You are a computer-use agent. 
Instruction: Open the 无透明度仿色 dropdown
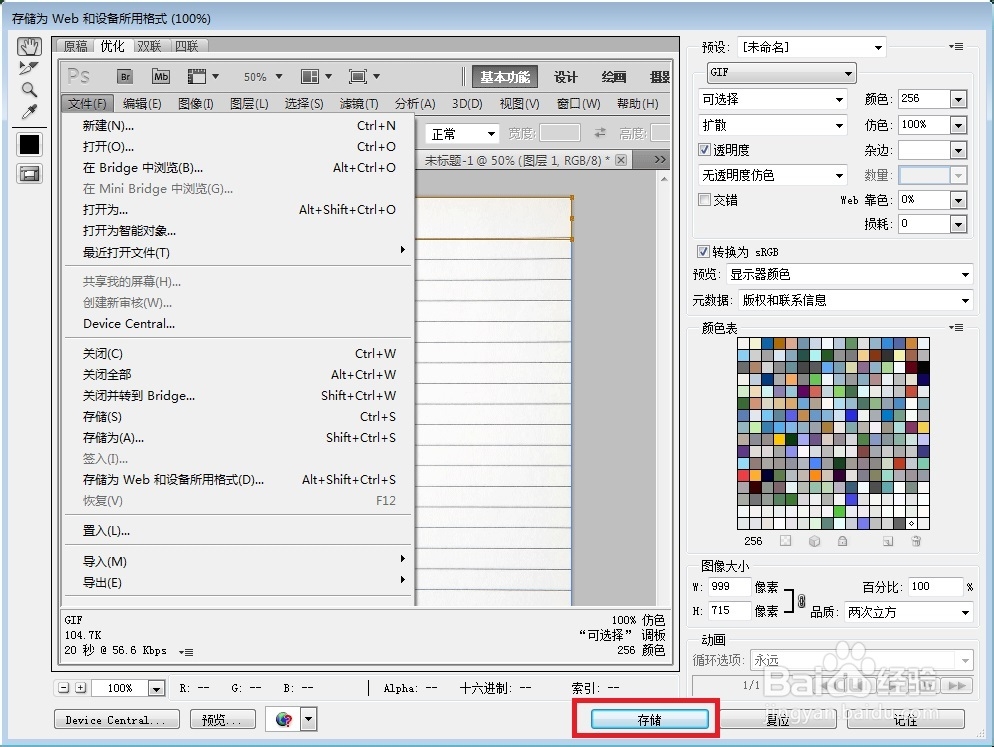pos(772,175)
